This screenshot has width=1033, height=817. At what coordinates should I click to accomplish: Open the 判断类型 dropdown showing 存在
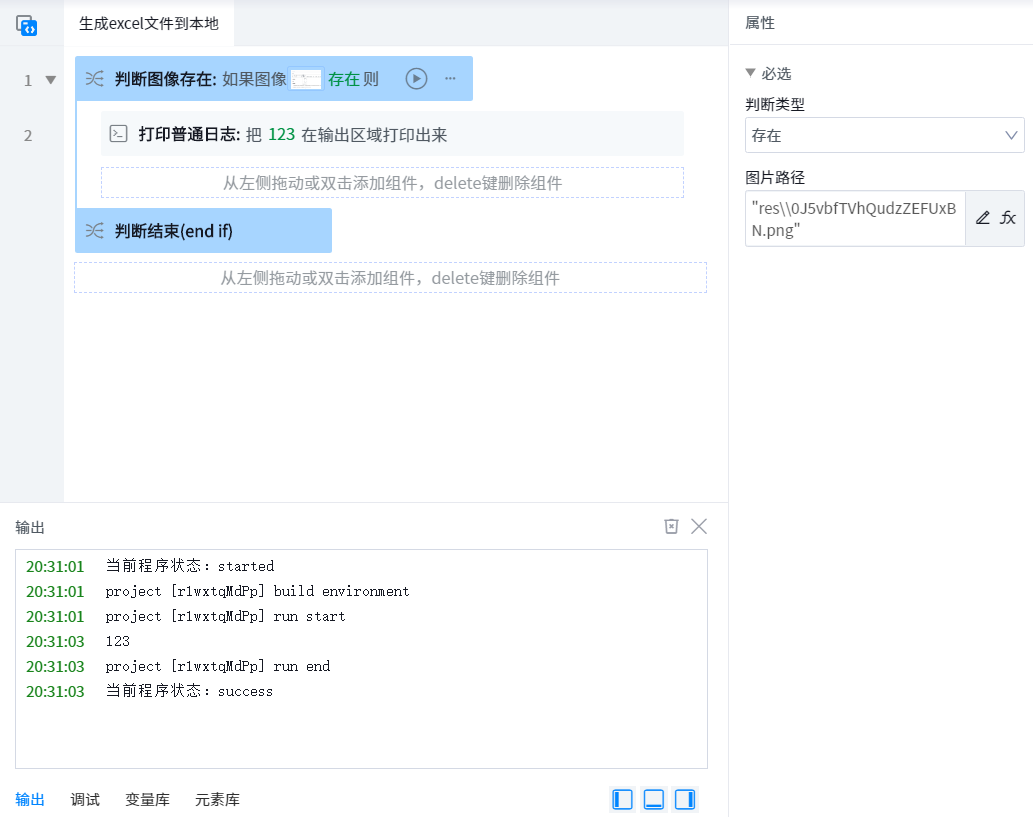(884, 135)
